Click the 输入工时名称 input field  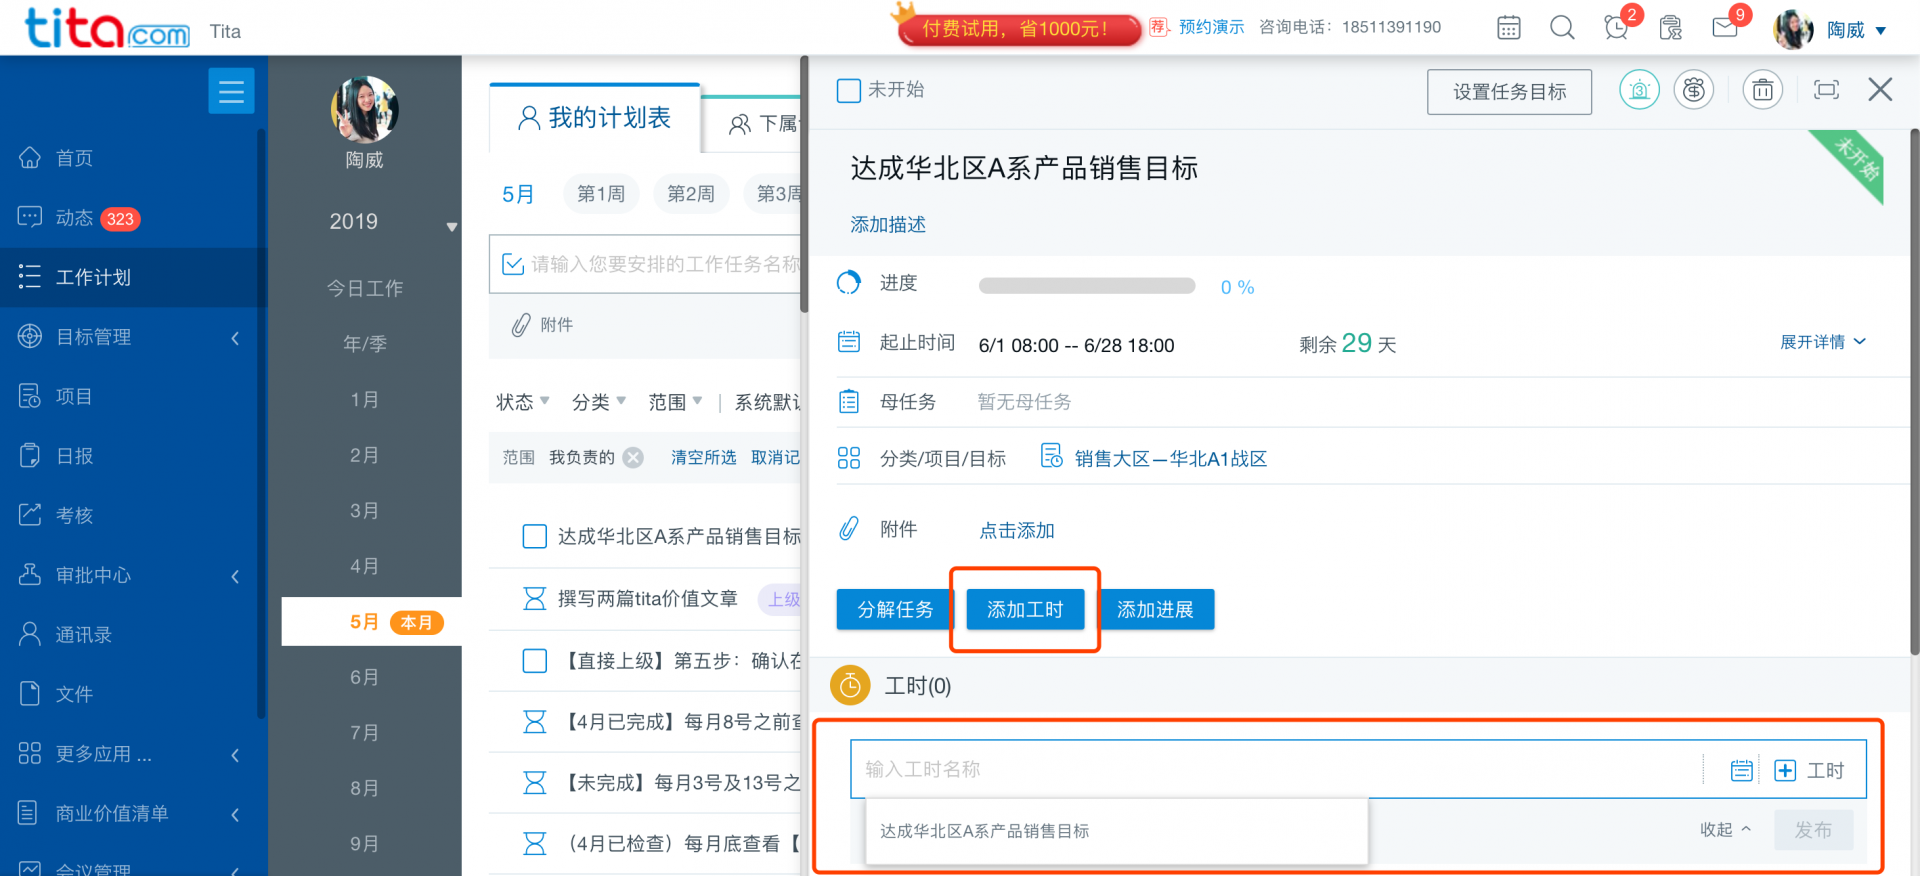(x=1277, y=769)
